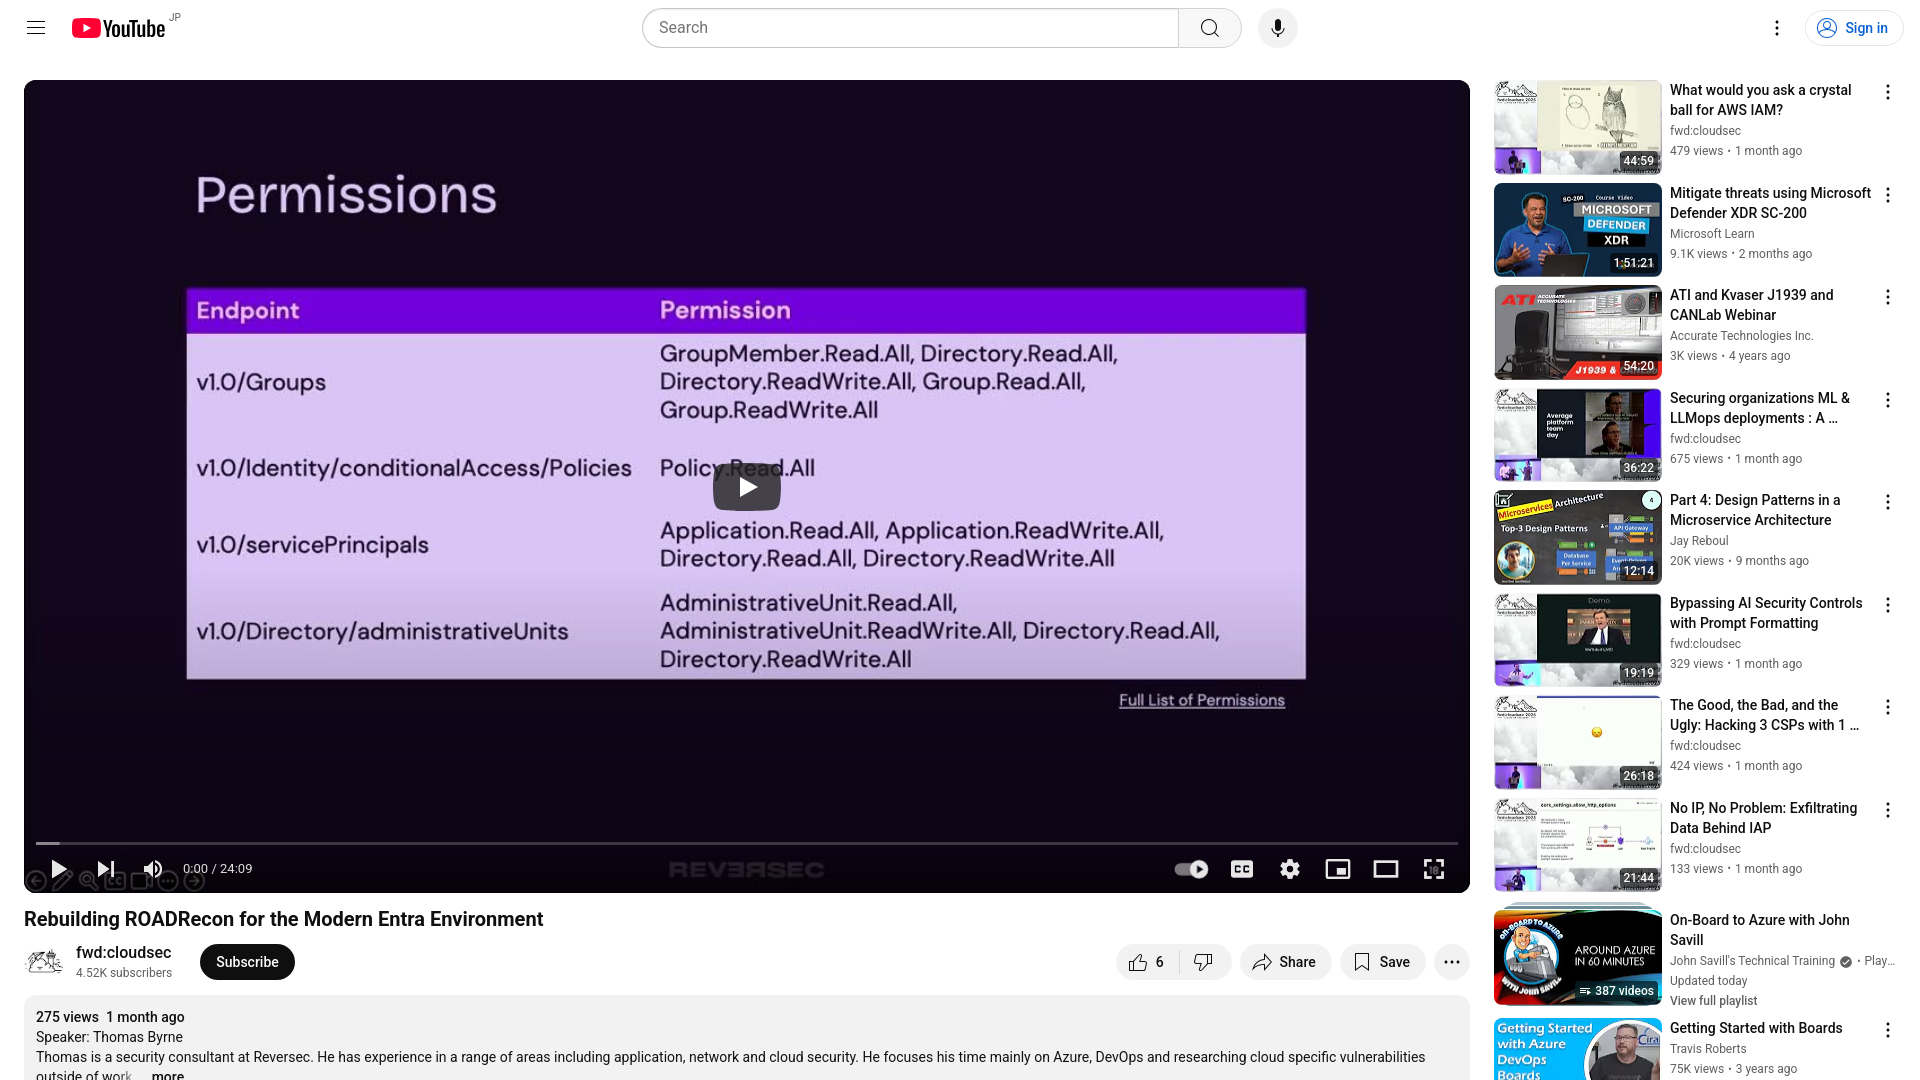The width and height of the screenshot is (1920, 1080).
Task: Click 'View full playlist' link
Action: (1713, 1001)
